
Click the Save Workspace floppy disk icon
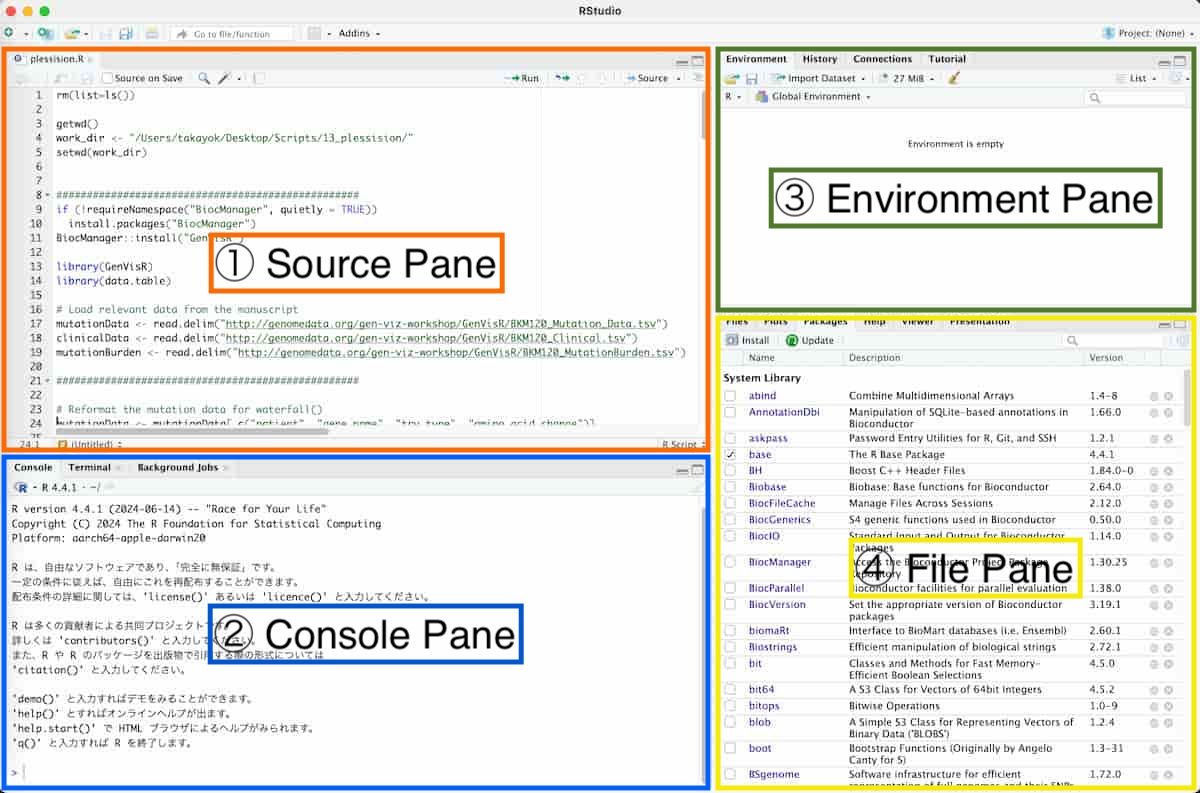coord(751,78)
